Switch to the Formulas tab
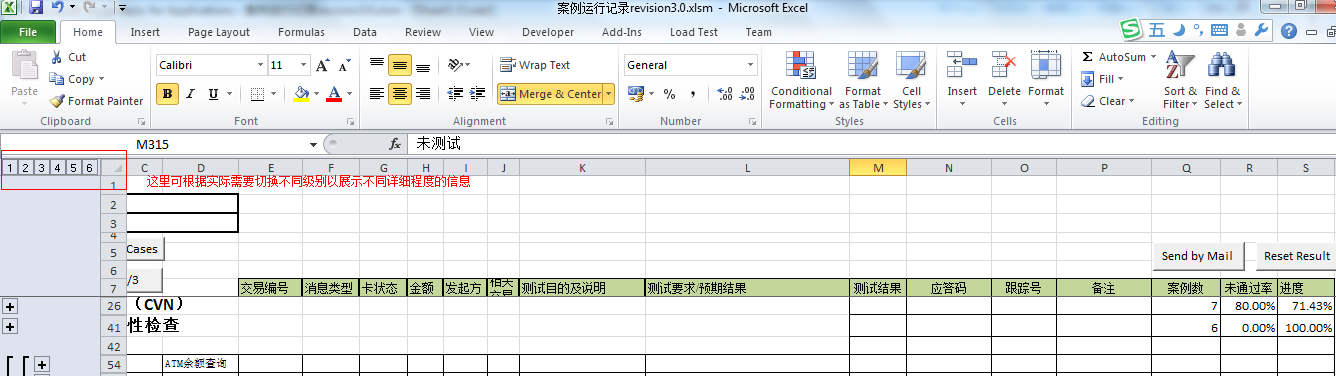Image resolution: width=1336 pixels, height=376 pixels. pos(301,32)
